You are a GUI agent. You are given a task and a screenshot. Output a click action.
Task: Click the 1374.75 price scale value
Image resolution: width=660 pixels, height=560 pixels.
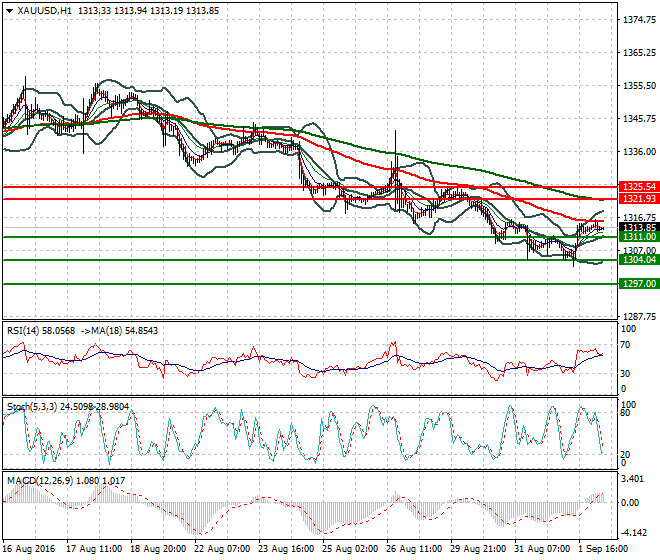(639, 19)
